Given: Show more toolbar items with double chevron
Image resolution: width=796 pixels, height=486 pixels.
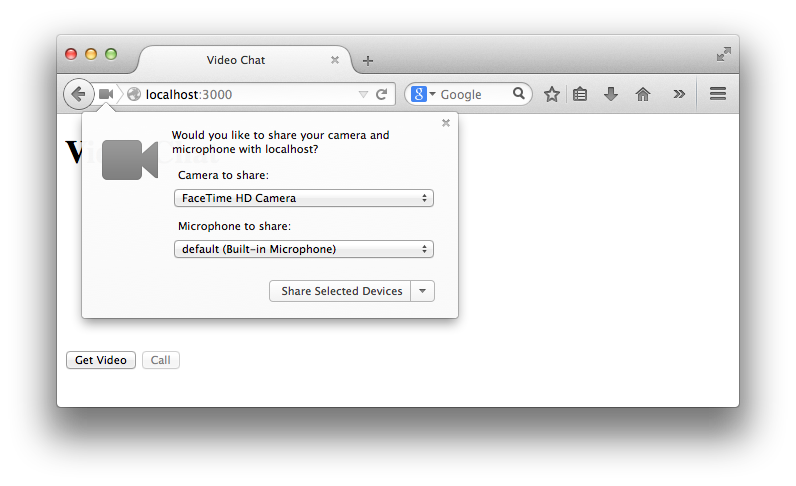Looking at the screenshot, I should (679, 94).
